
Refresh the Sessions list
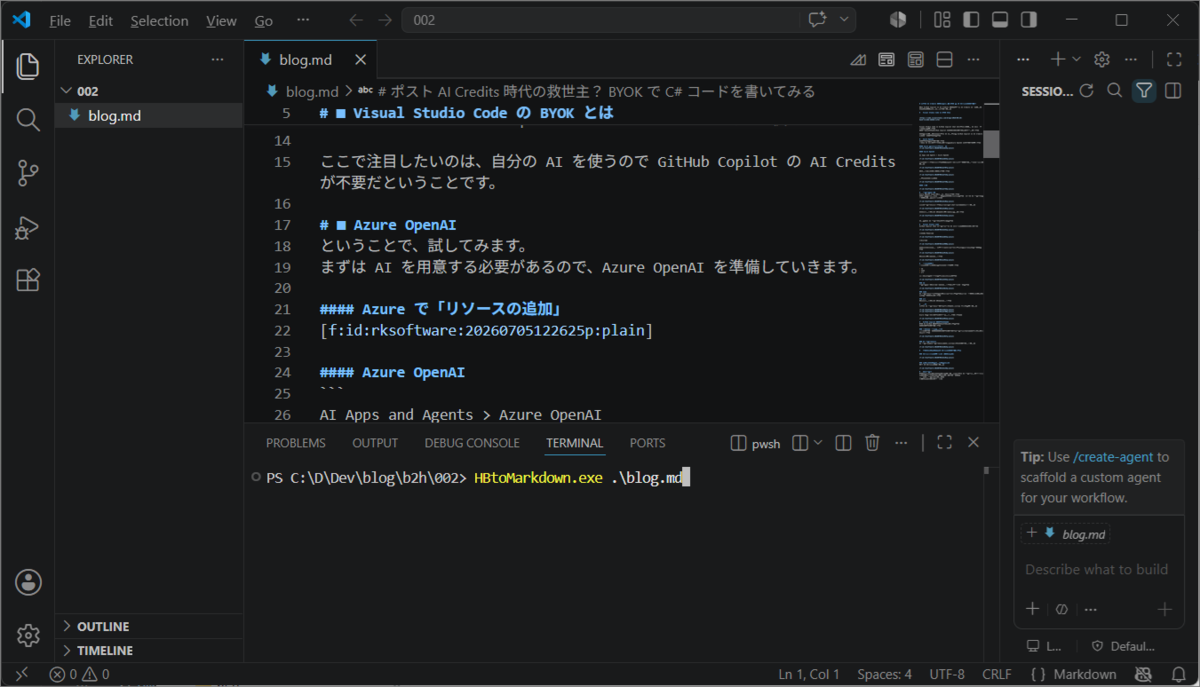(1086, 91)
